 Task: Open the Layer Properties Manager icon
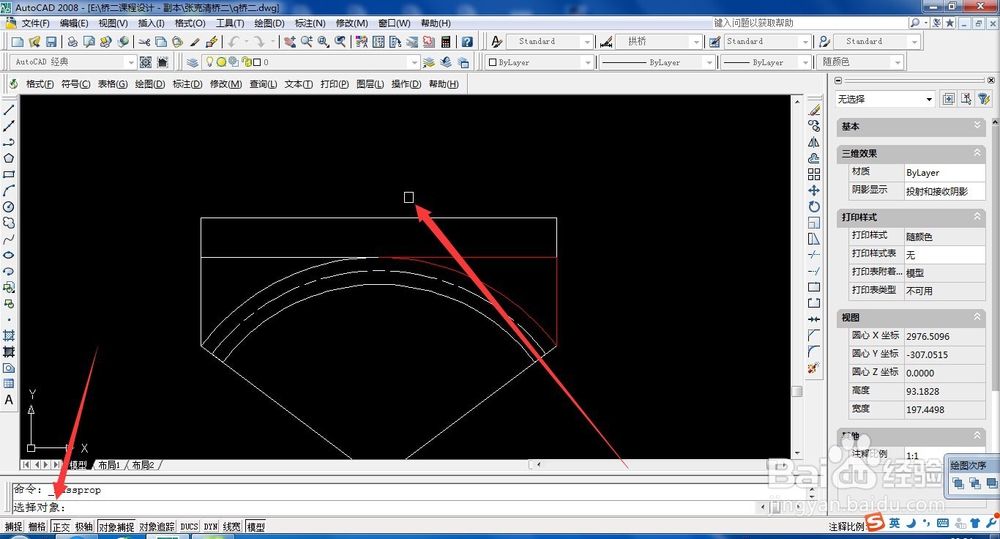(193, 62)
